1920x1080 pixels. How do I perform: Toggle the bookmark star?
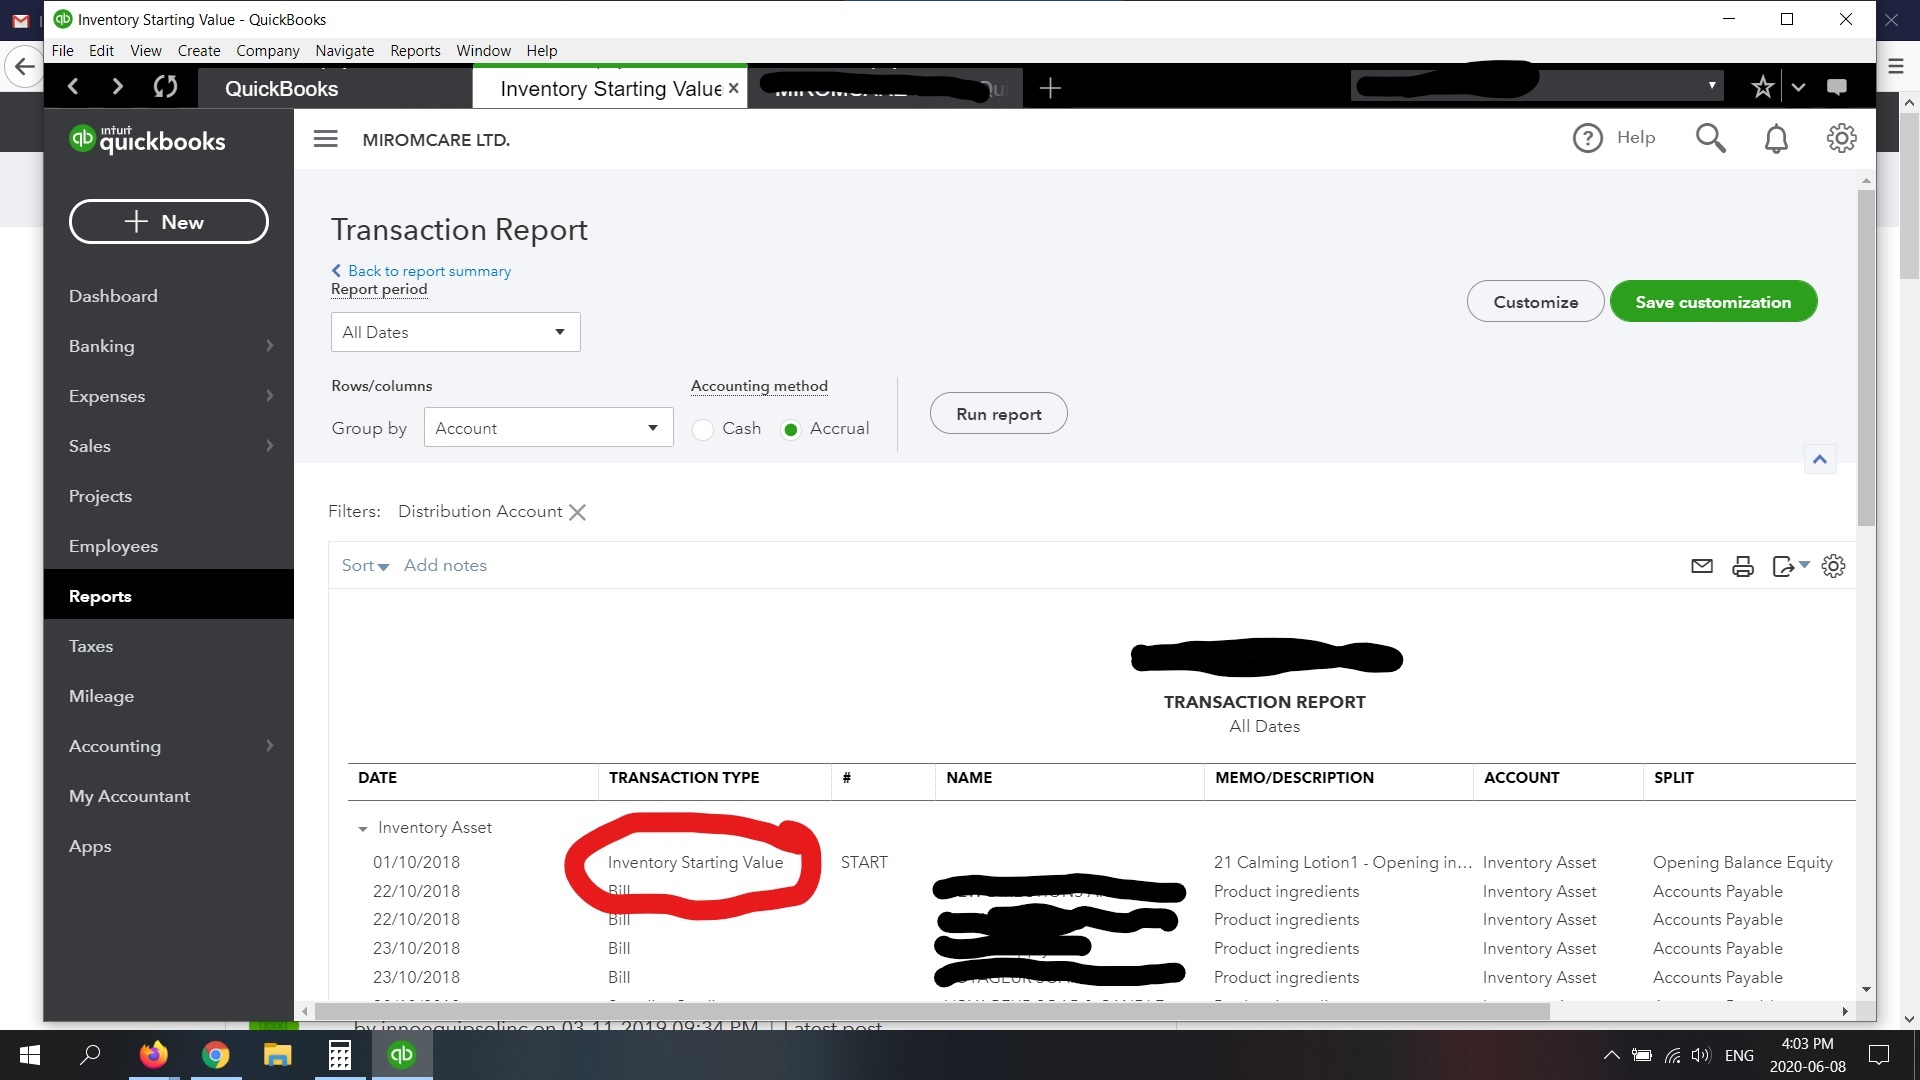click(x=1763, y=86)
